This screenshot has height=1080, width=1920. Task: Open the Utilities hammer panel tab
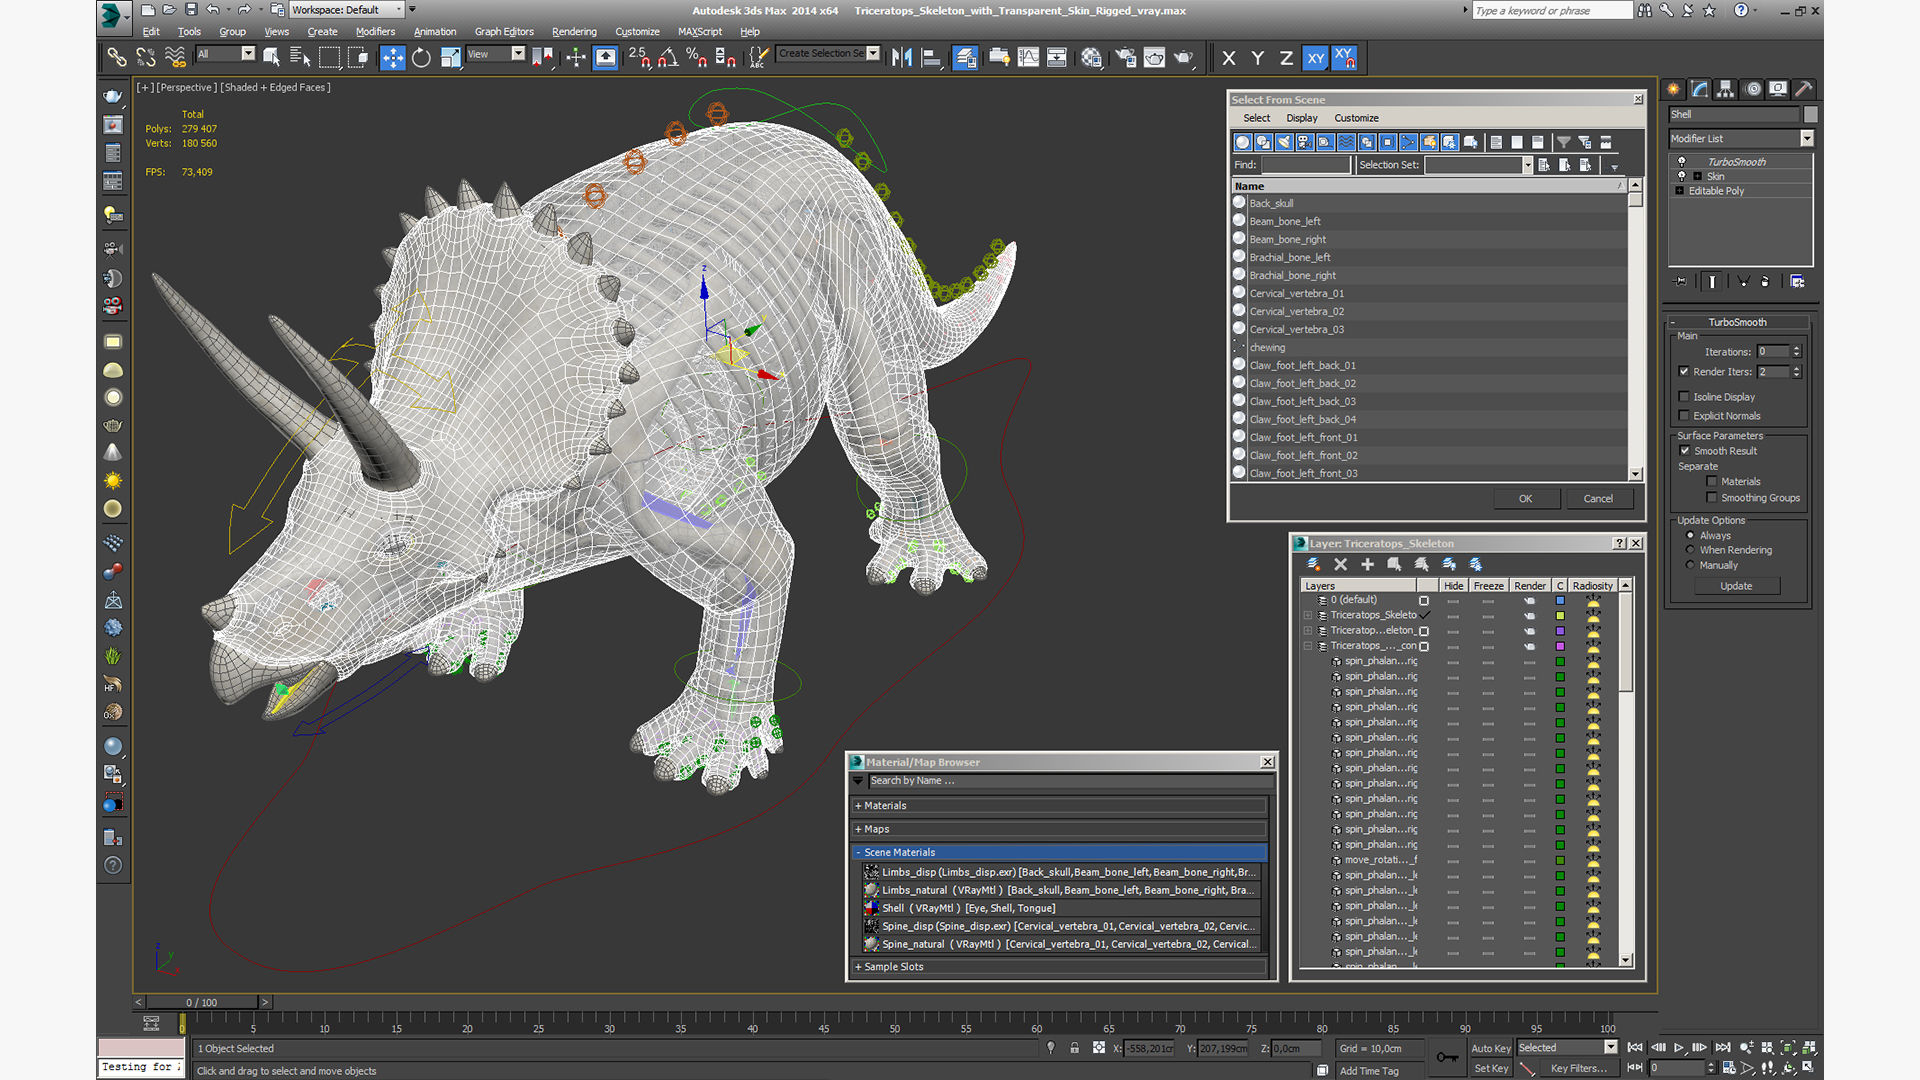pyautogui.click(x=1804, y=89)
